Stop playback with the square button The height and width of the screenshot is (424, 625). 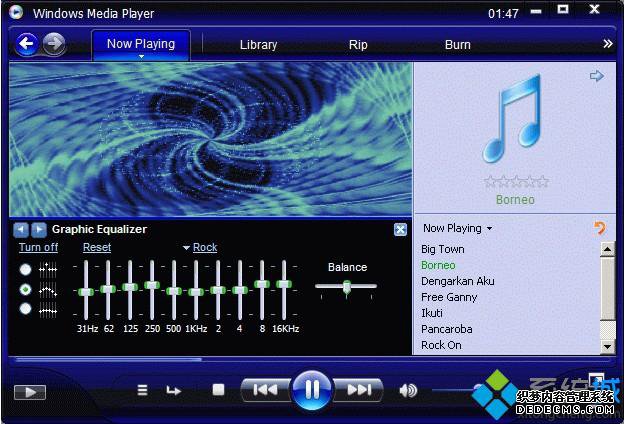pyautogui.click(x=218, y=390)
